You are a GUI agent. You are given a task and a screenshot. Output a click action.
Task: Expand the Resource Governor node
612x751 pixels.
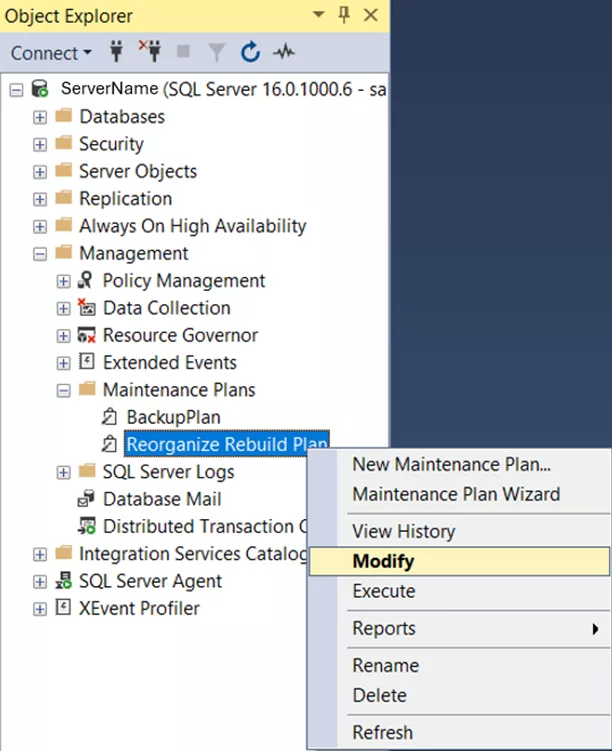click(63, 335)
